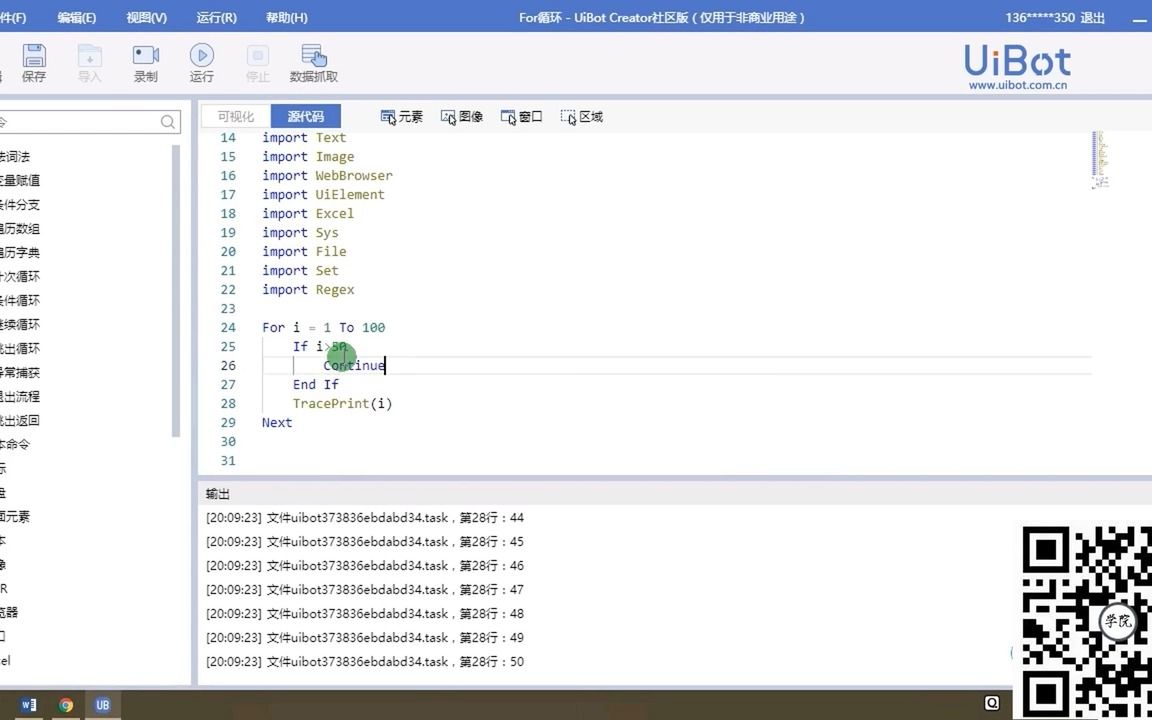The image size is (1152, 720).
Task: Select the 窗口 window picker
Action: pyautogui.click(x=521, y=116)
